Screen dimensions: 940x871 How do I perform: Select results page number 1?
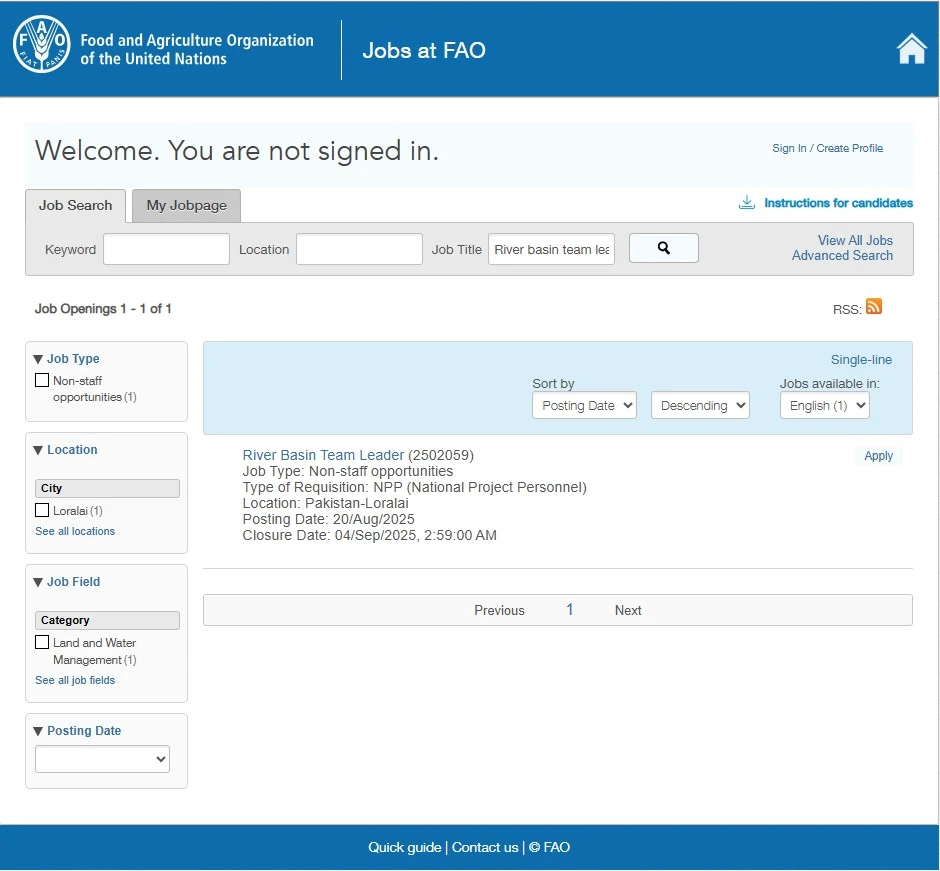coord(570,610)
